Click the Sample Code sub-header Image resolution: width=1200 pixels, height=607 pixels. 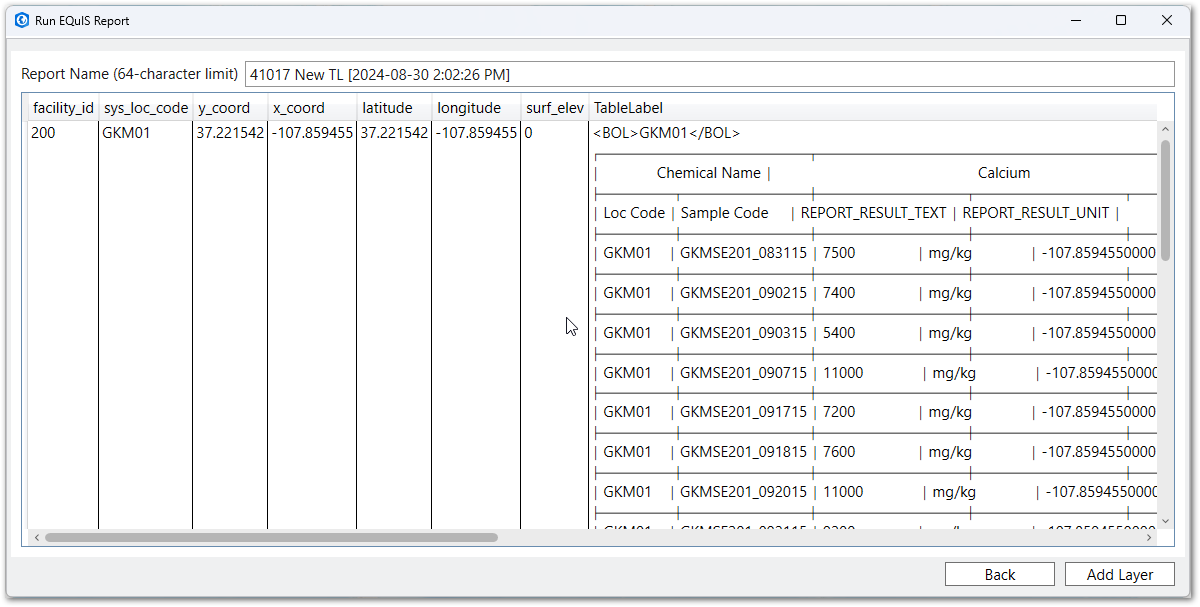click(725, 213)
